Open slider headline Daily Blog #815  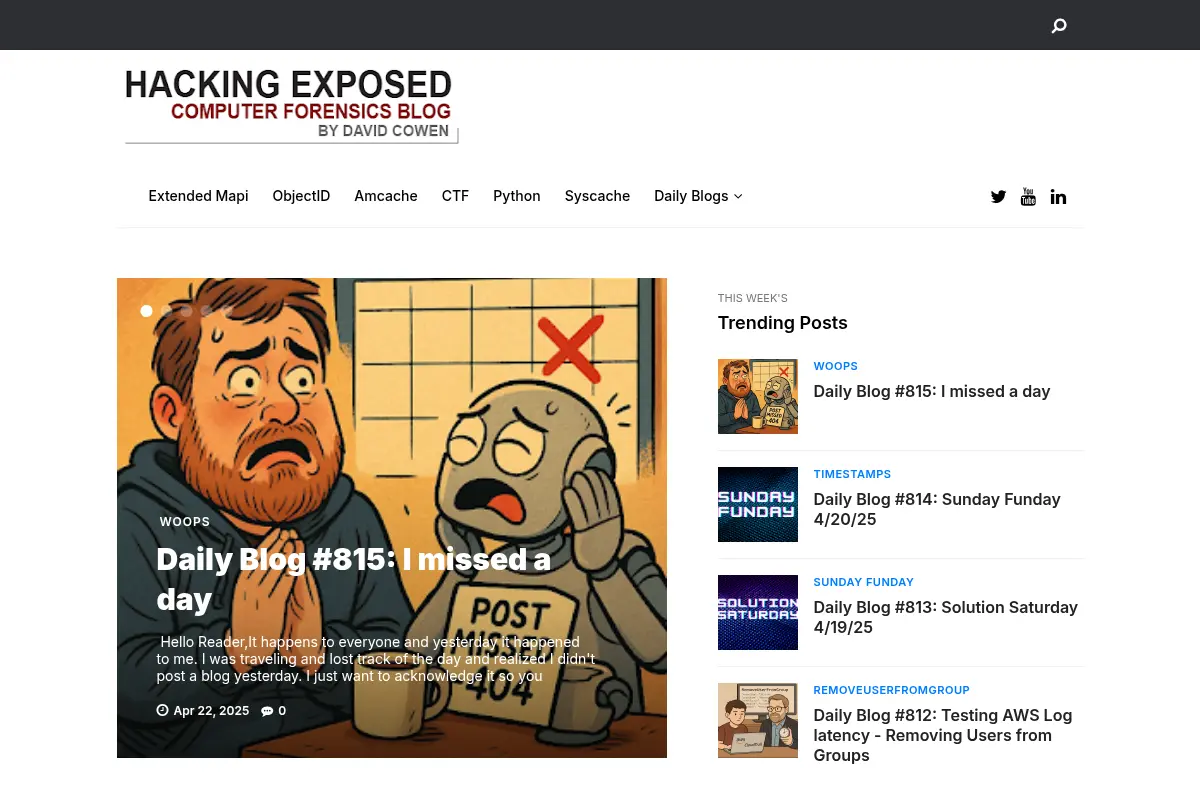354,579
